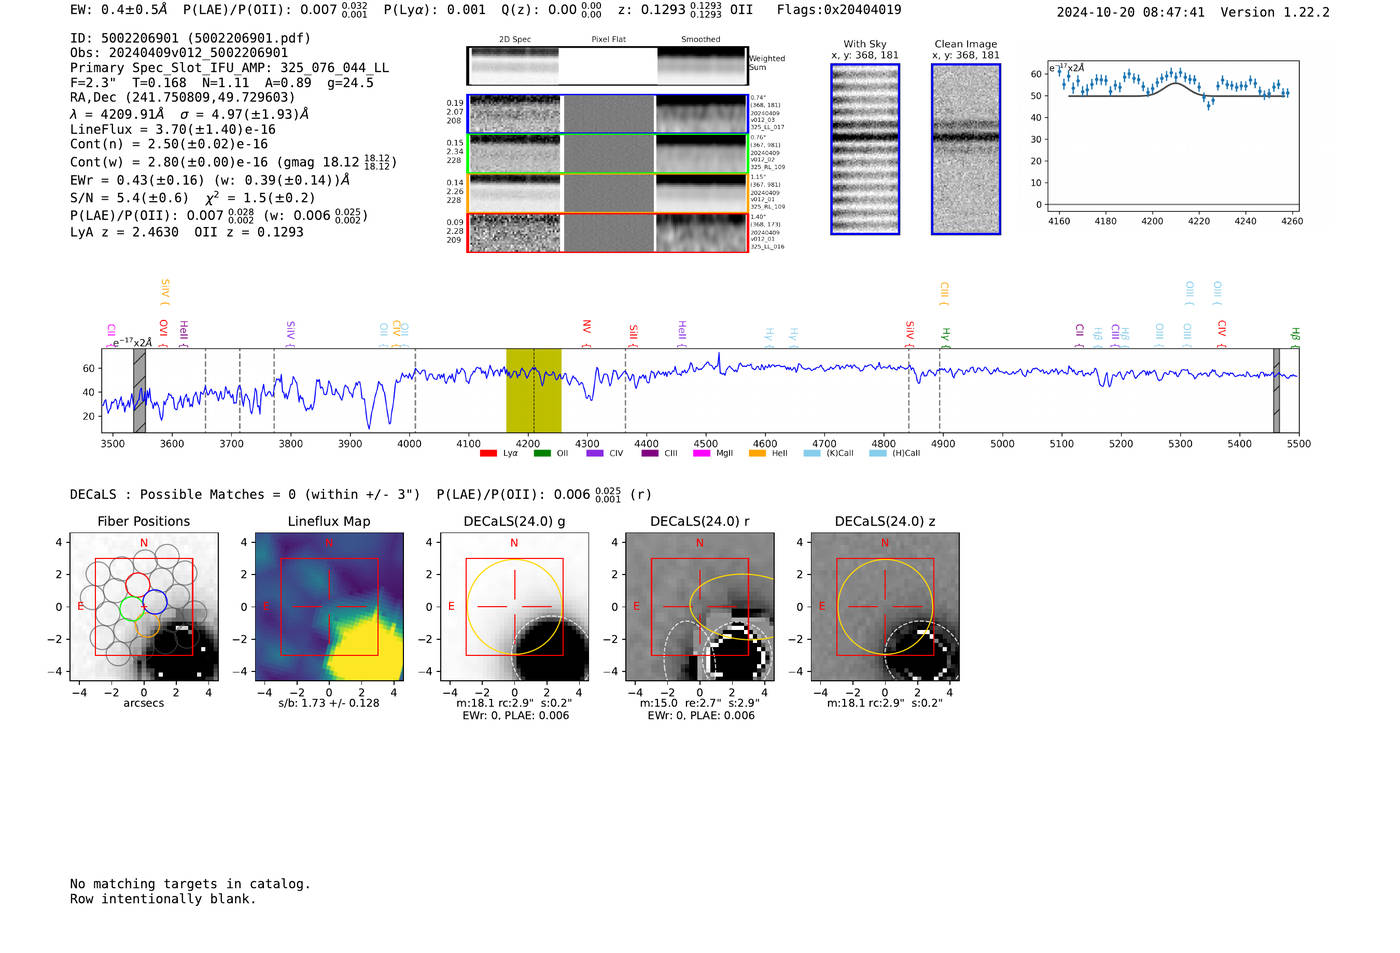Open the DECaLS(24.0) r image
Viewport: 1400px width, 953px height.
[x=700, y=607]
